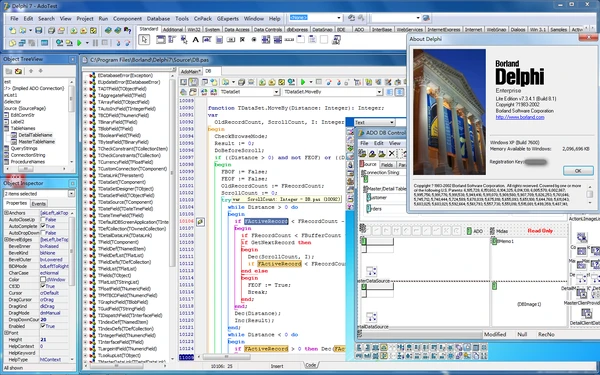Image resolution: width=600 pixels, height=375 pixels.
Task: Click the bookmark gutter icon at line 10106
Action: coord(201,222)
